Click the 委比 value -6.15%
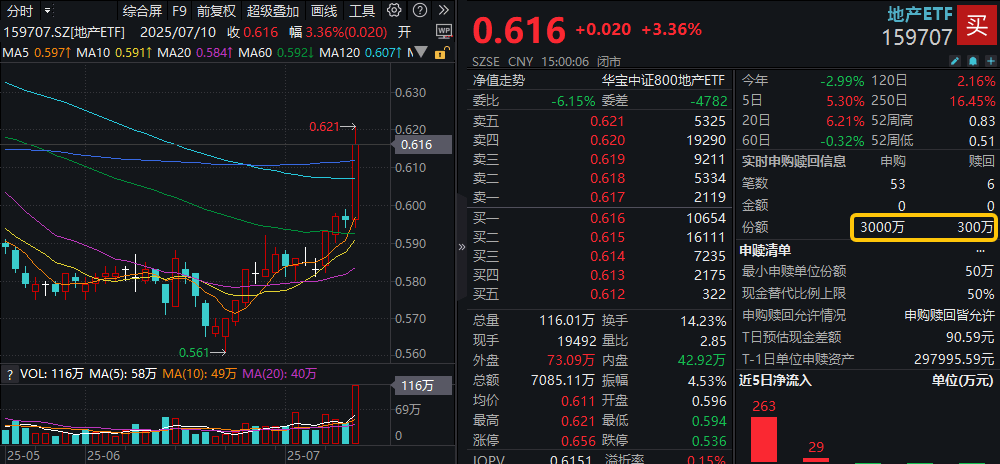 (x=573, y=101)
